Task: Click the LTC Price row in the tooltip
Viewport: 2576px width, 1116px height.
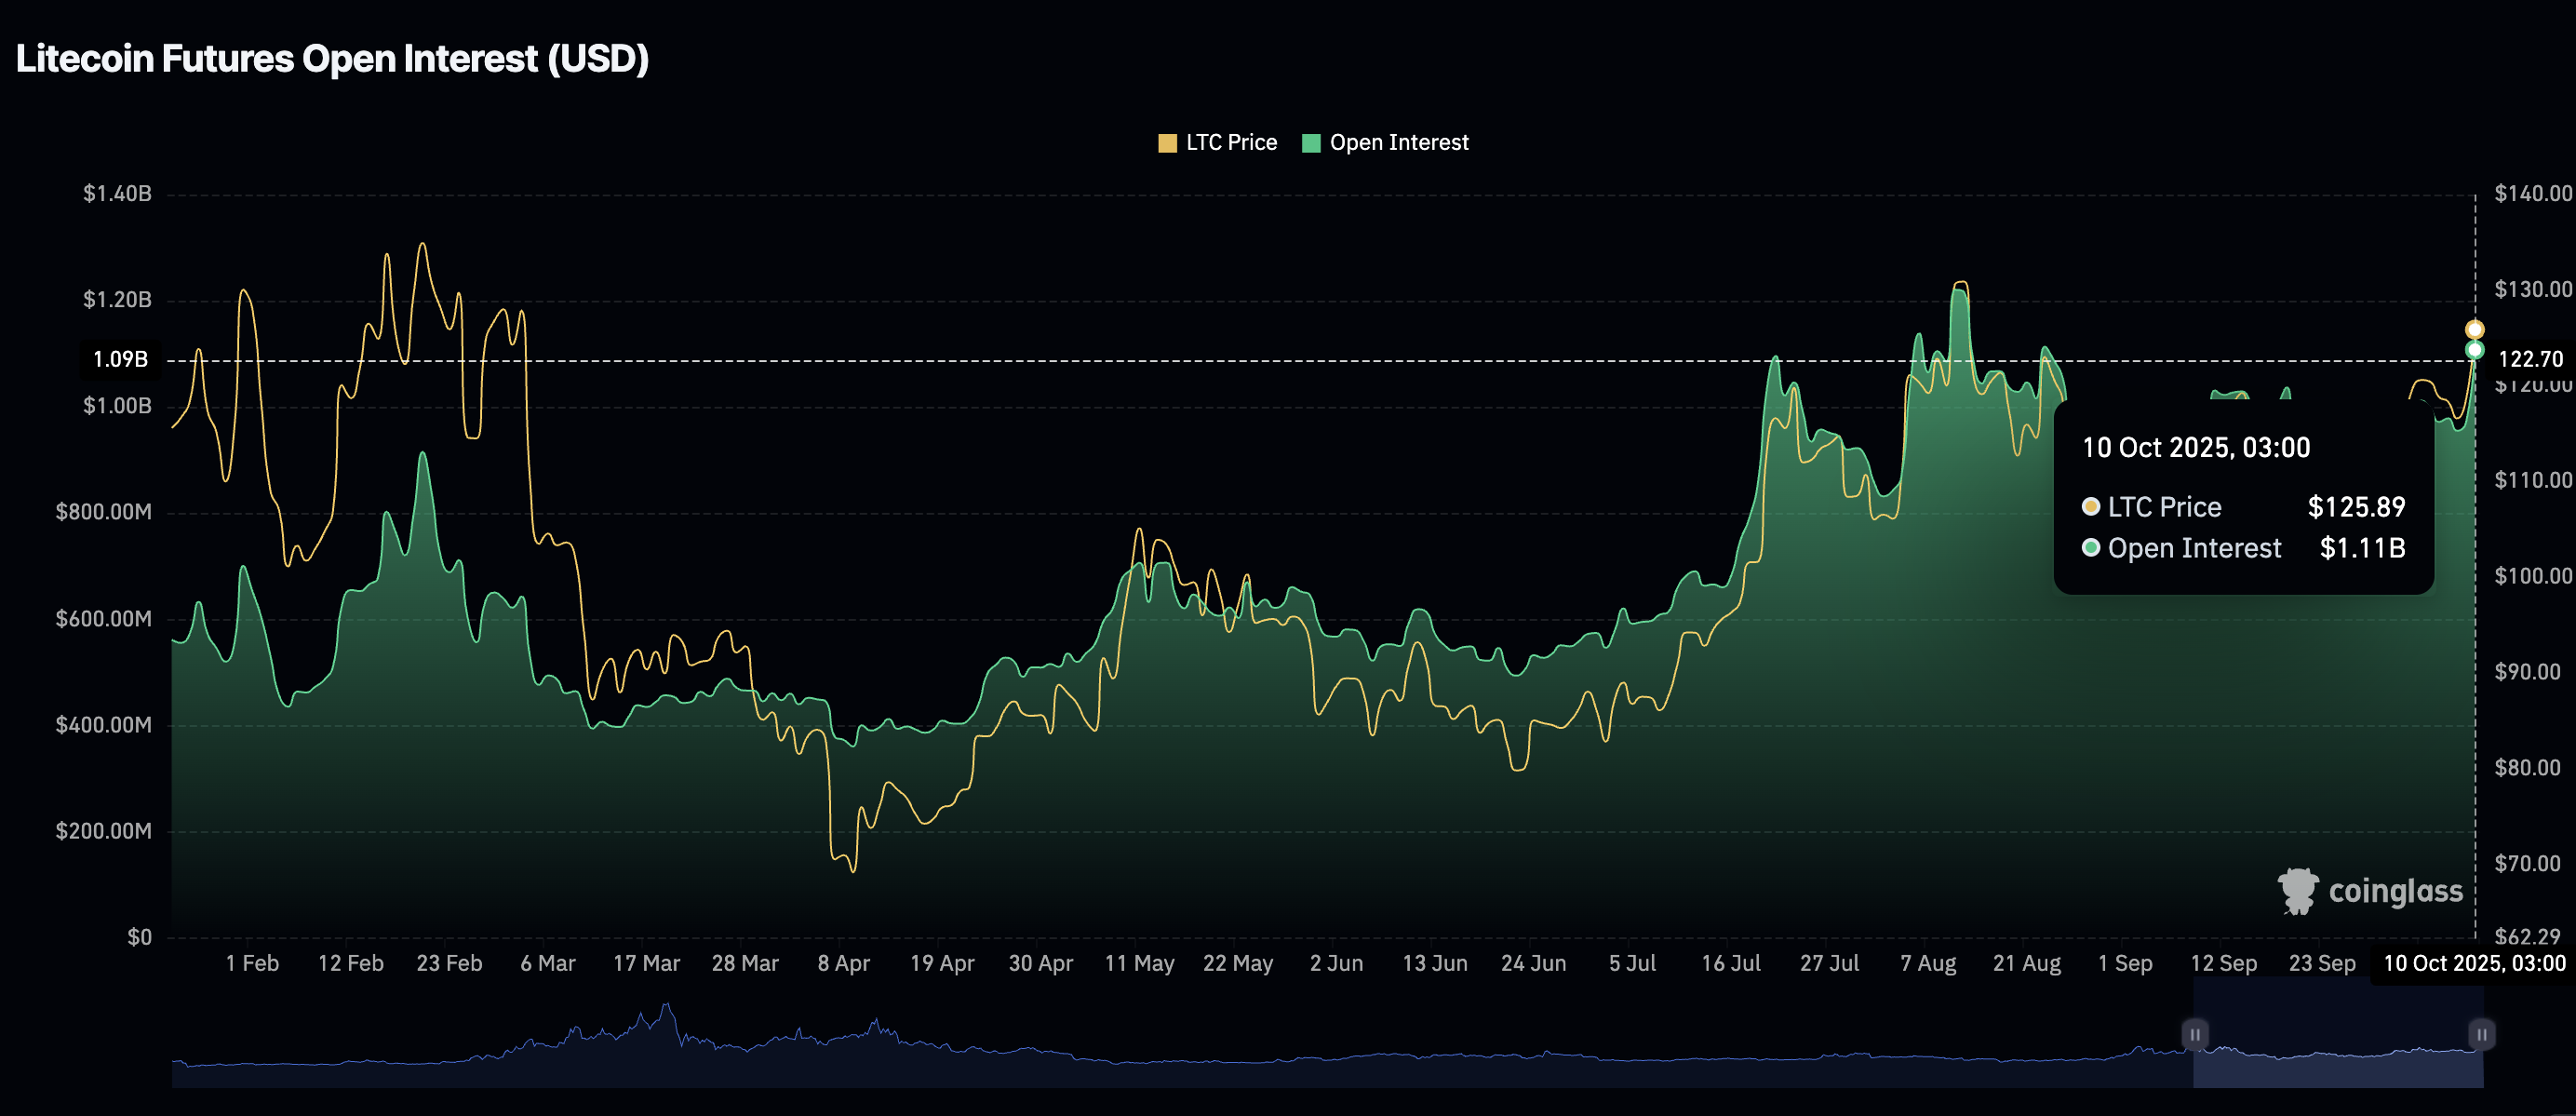Action: [2243, 507]
